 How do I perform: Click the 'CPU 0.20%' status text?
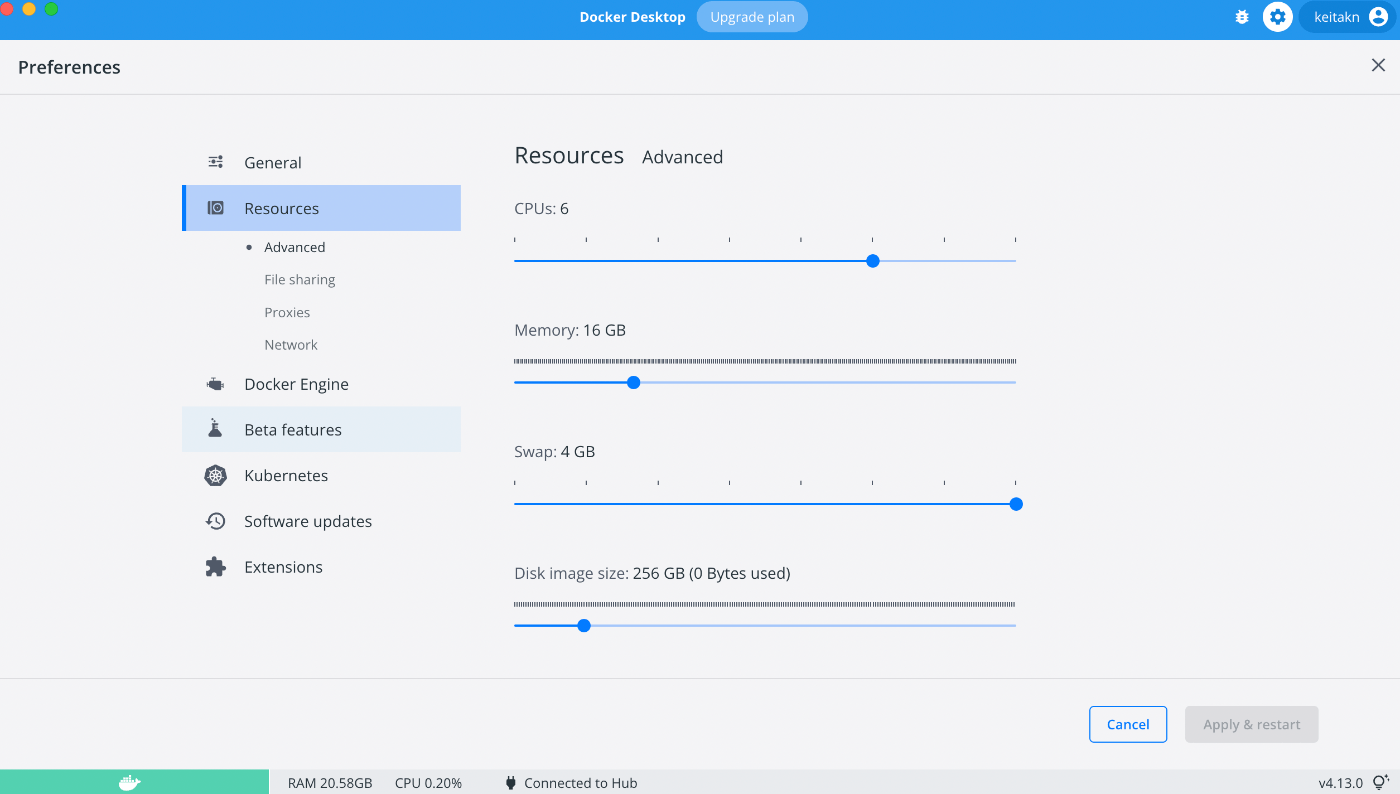(428, 783)
